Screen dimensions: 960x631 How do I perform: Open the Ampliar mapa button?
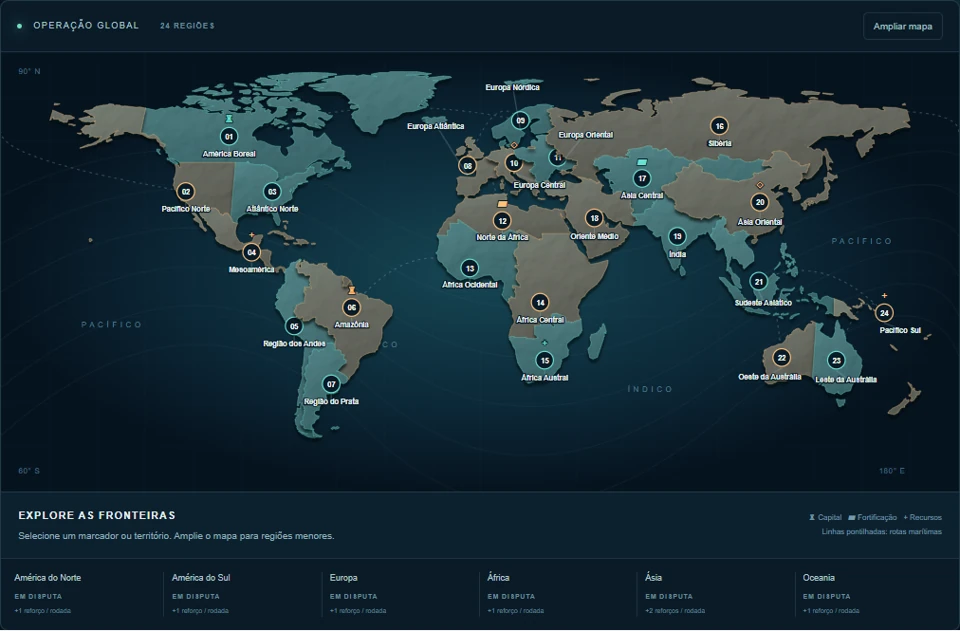pyautogui.click(x=902, y=26)
